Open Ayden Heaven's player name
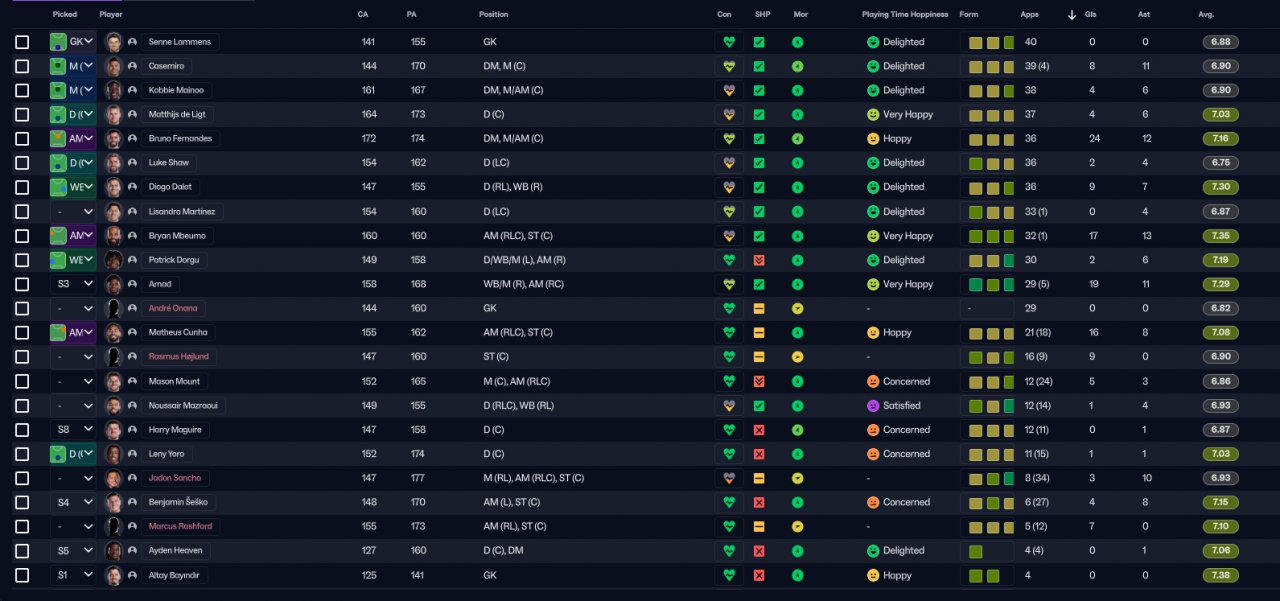Viewport: 1280px width, 601px height. [x=174, y=551]
